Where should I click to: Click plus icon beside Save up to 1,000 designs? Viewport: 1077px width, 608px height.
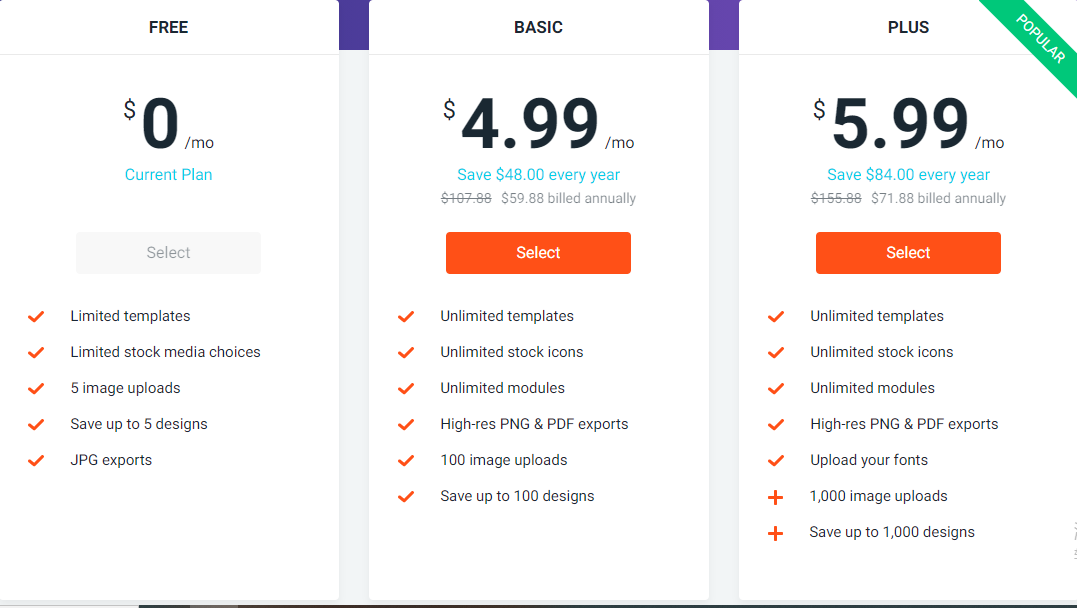(x=775, y=533)
